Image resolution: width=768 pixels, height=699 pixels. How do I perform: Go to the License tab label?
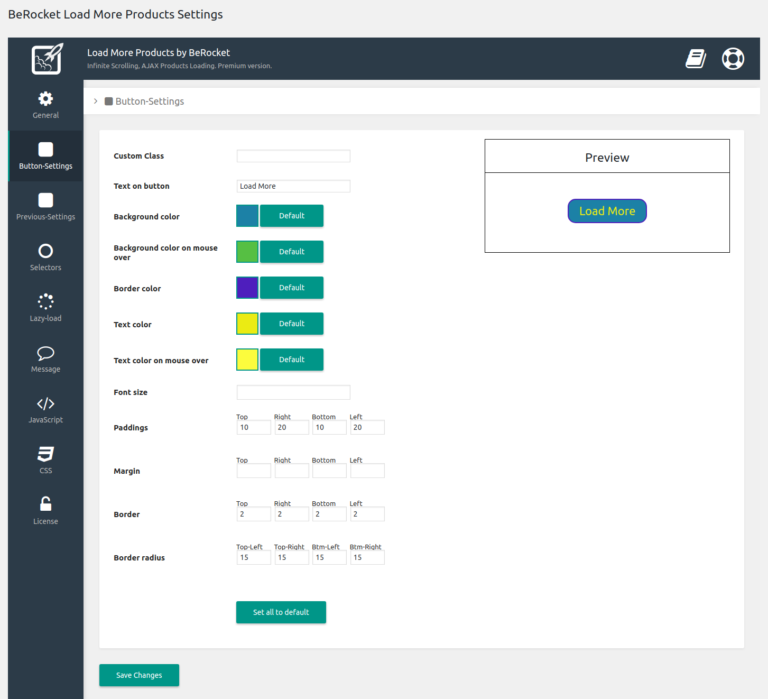tap(46, 521)
